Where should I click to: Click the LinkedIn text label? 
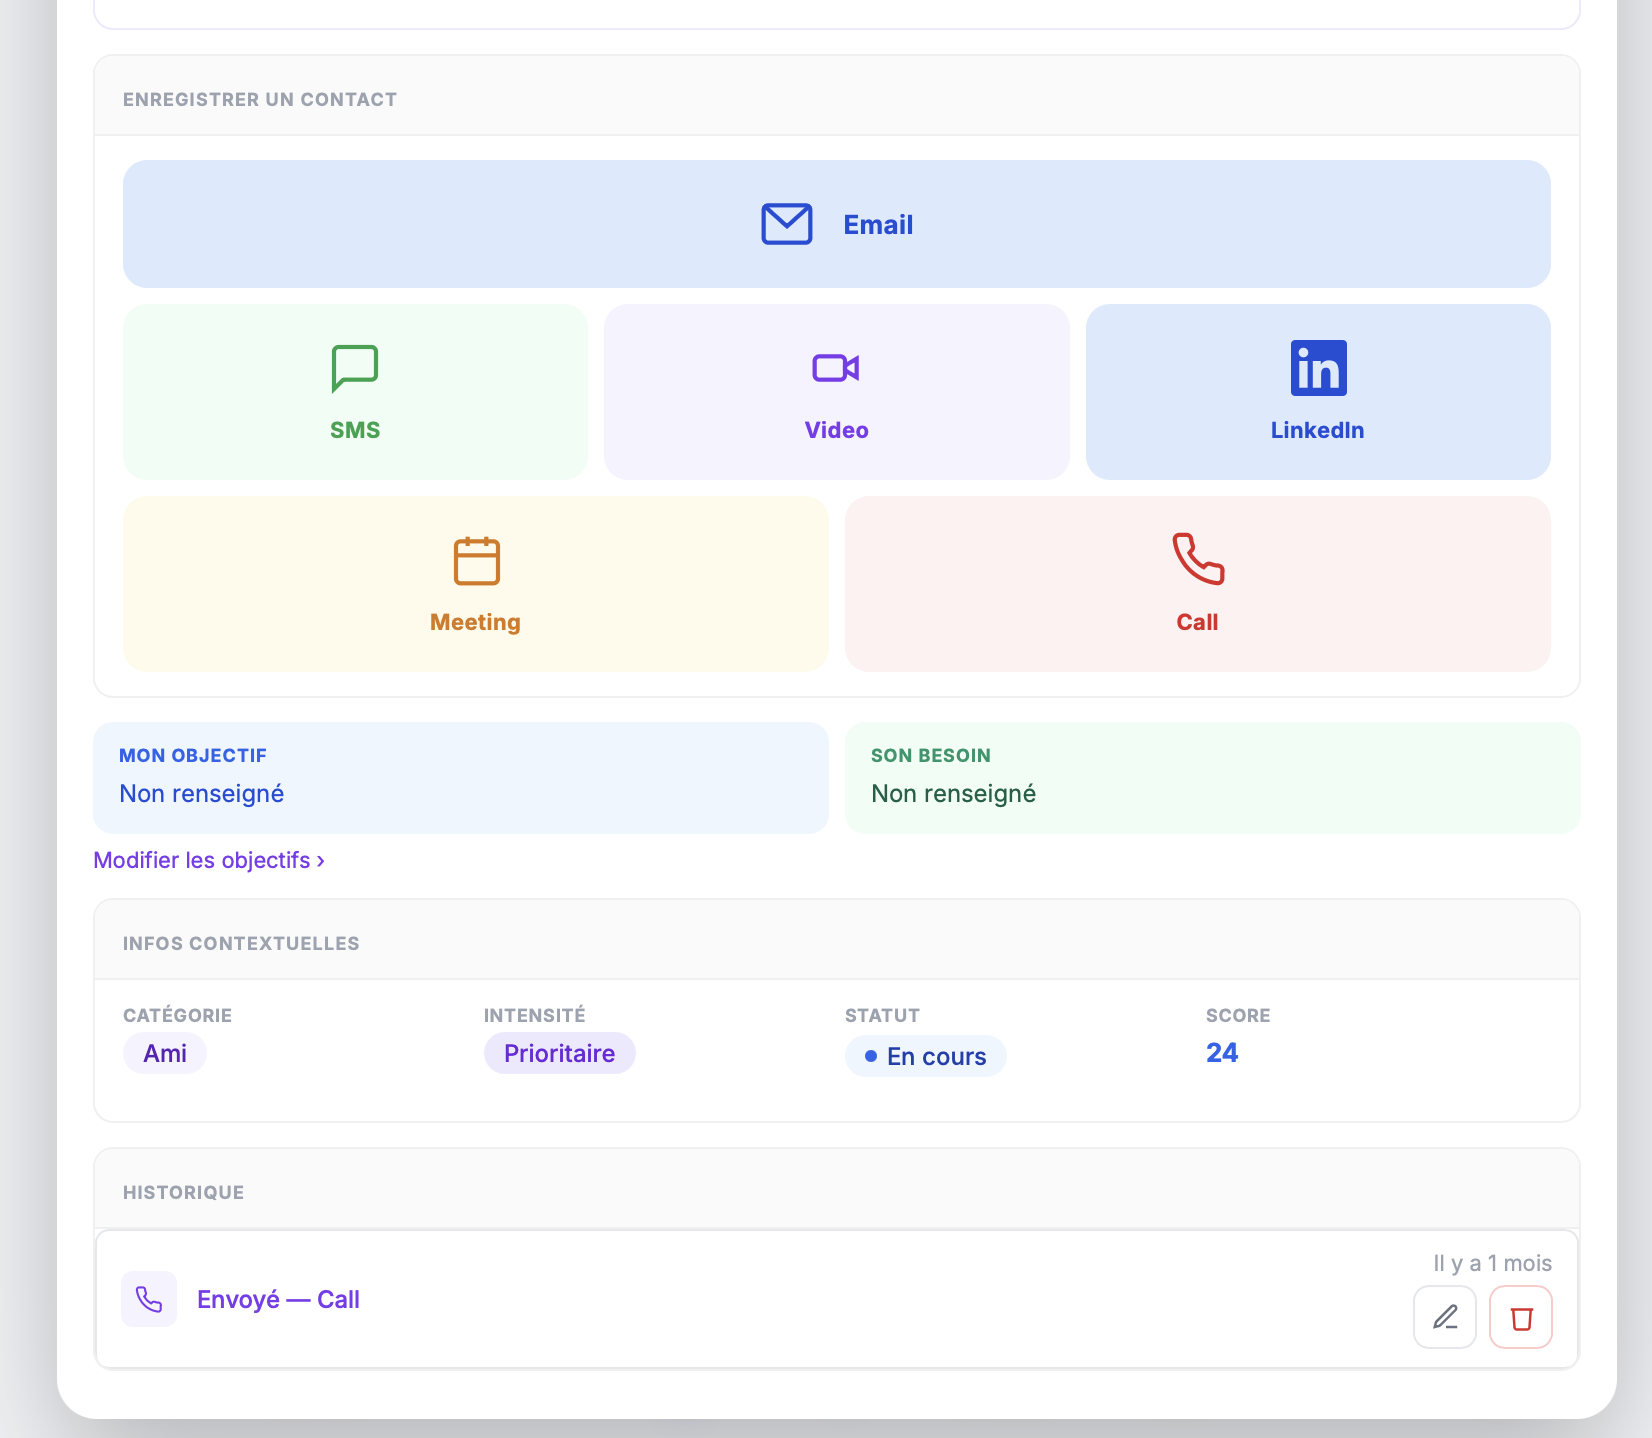pos(1317,430)
